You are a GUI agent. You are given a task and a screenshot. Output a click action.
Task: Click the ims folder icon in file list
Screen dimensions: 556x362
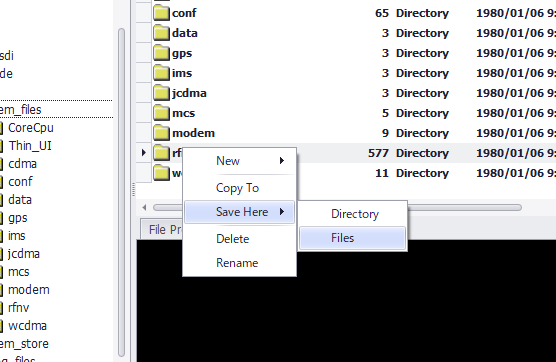(x=161, y=73)
